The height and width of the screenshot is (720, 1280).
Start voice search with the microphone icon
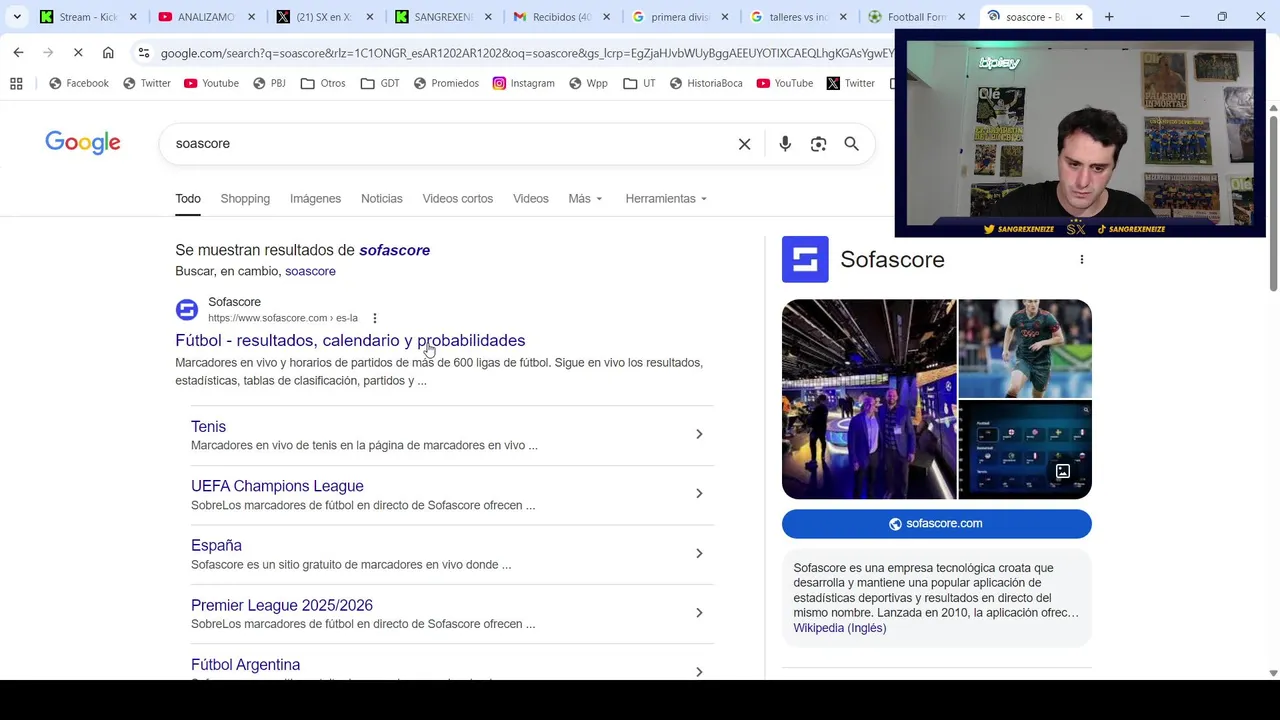coord(785,144)
